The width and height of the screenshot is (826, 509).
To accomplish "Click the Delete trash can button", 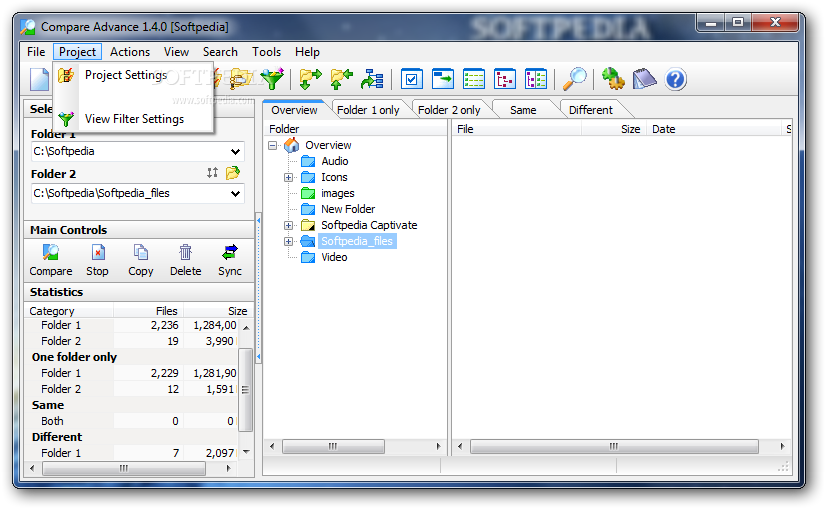I will (x=185, y=261).
